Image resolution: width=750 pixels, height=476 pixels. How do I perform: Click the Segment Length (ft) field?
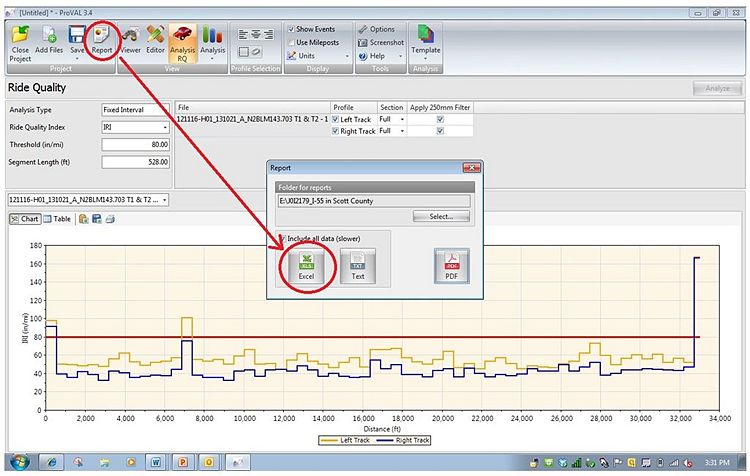pos(135,162)
